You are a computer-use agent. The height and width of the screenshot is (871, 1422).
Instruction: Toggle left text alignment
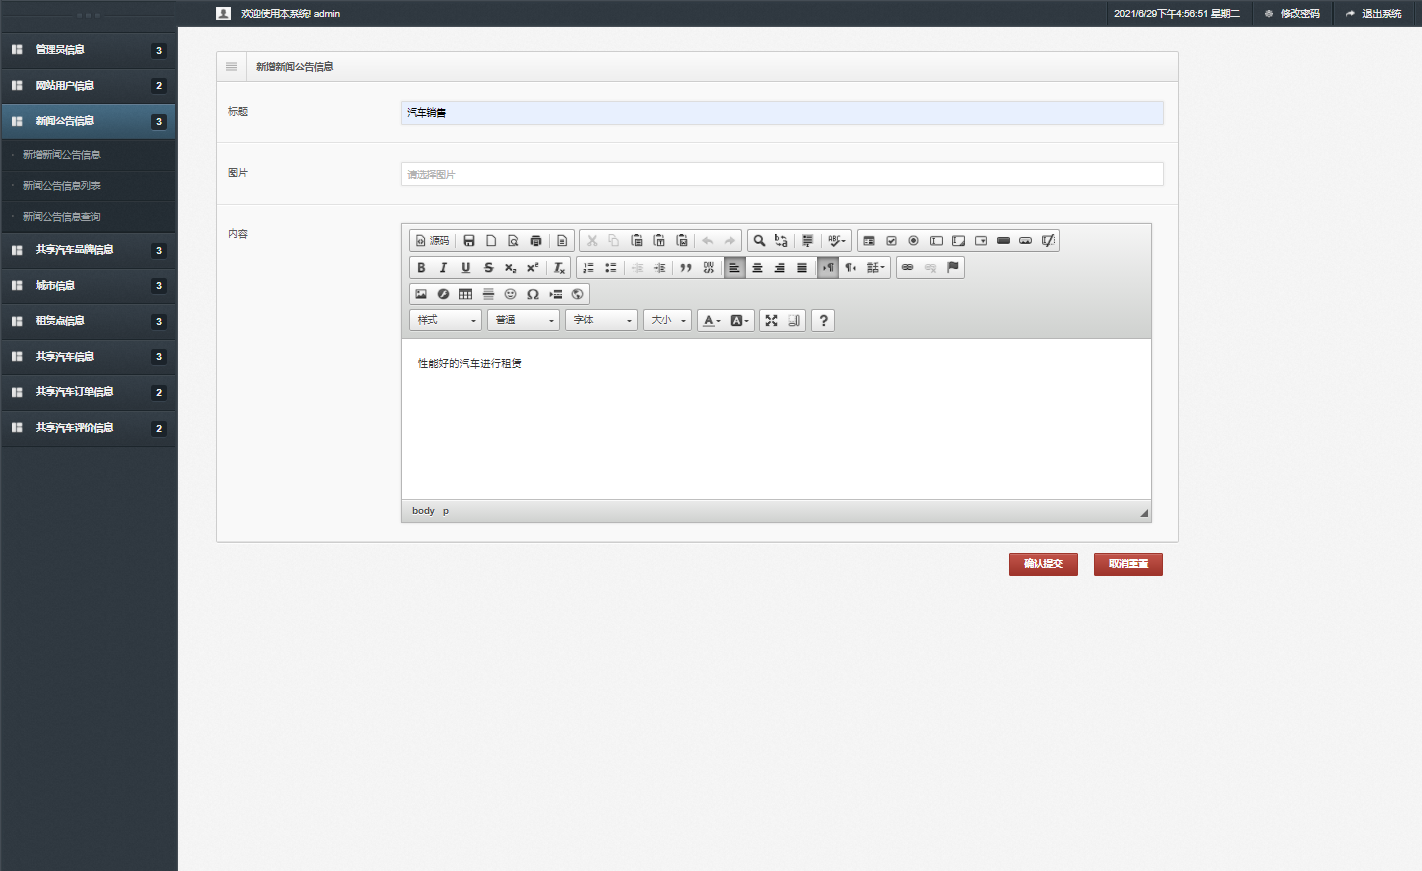point(734,268)
